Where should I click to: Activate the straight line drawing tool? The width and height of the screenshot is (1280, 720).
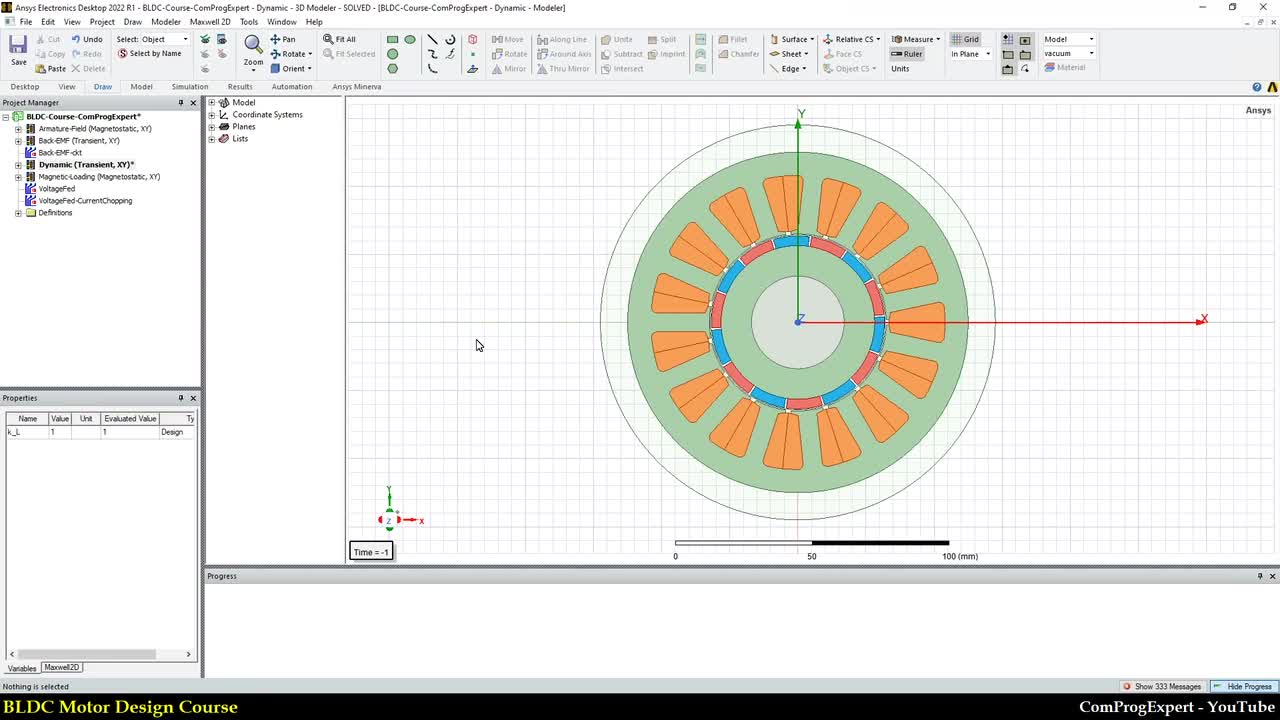pos(432,39)
